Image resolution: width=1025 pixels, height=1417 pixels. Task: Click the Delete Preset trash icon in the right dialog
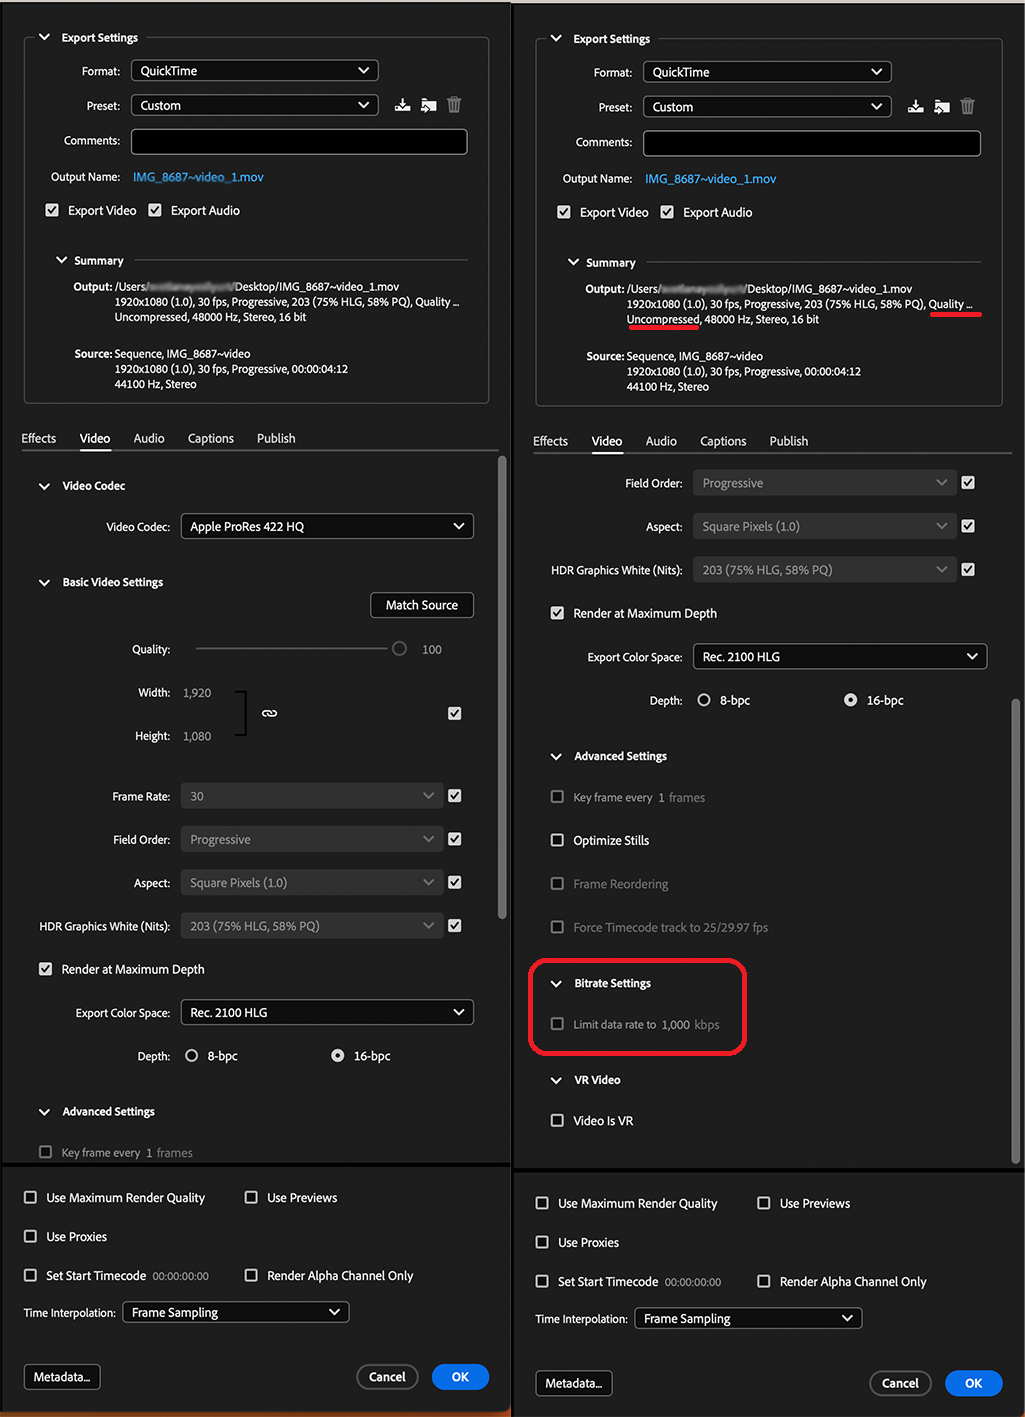967,107
